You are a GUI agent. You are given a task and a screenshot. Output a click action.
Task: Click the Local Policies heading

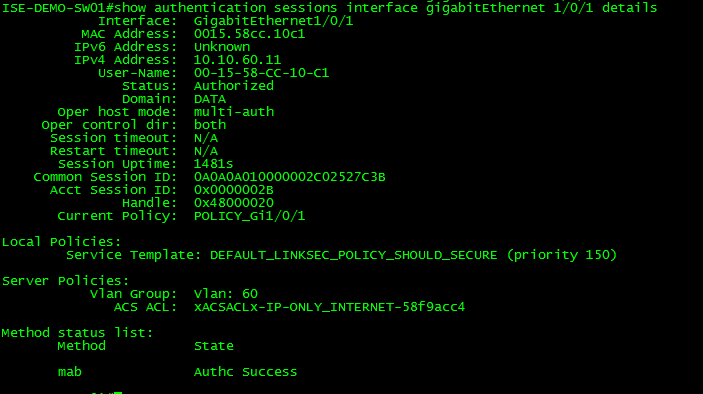coord(61,242)
